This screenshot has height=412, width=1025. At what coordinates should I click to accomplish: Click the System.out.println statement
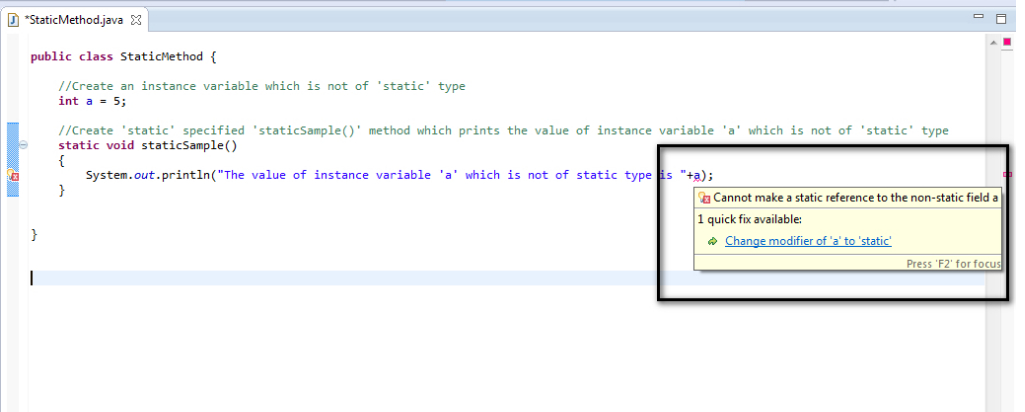click(x=400, y=175)
